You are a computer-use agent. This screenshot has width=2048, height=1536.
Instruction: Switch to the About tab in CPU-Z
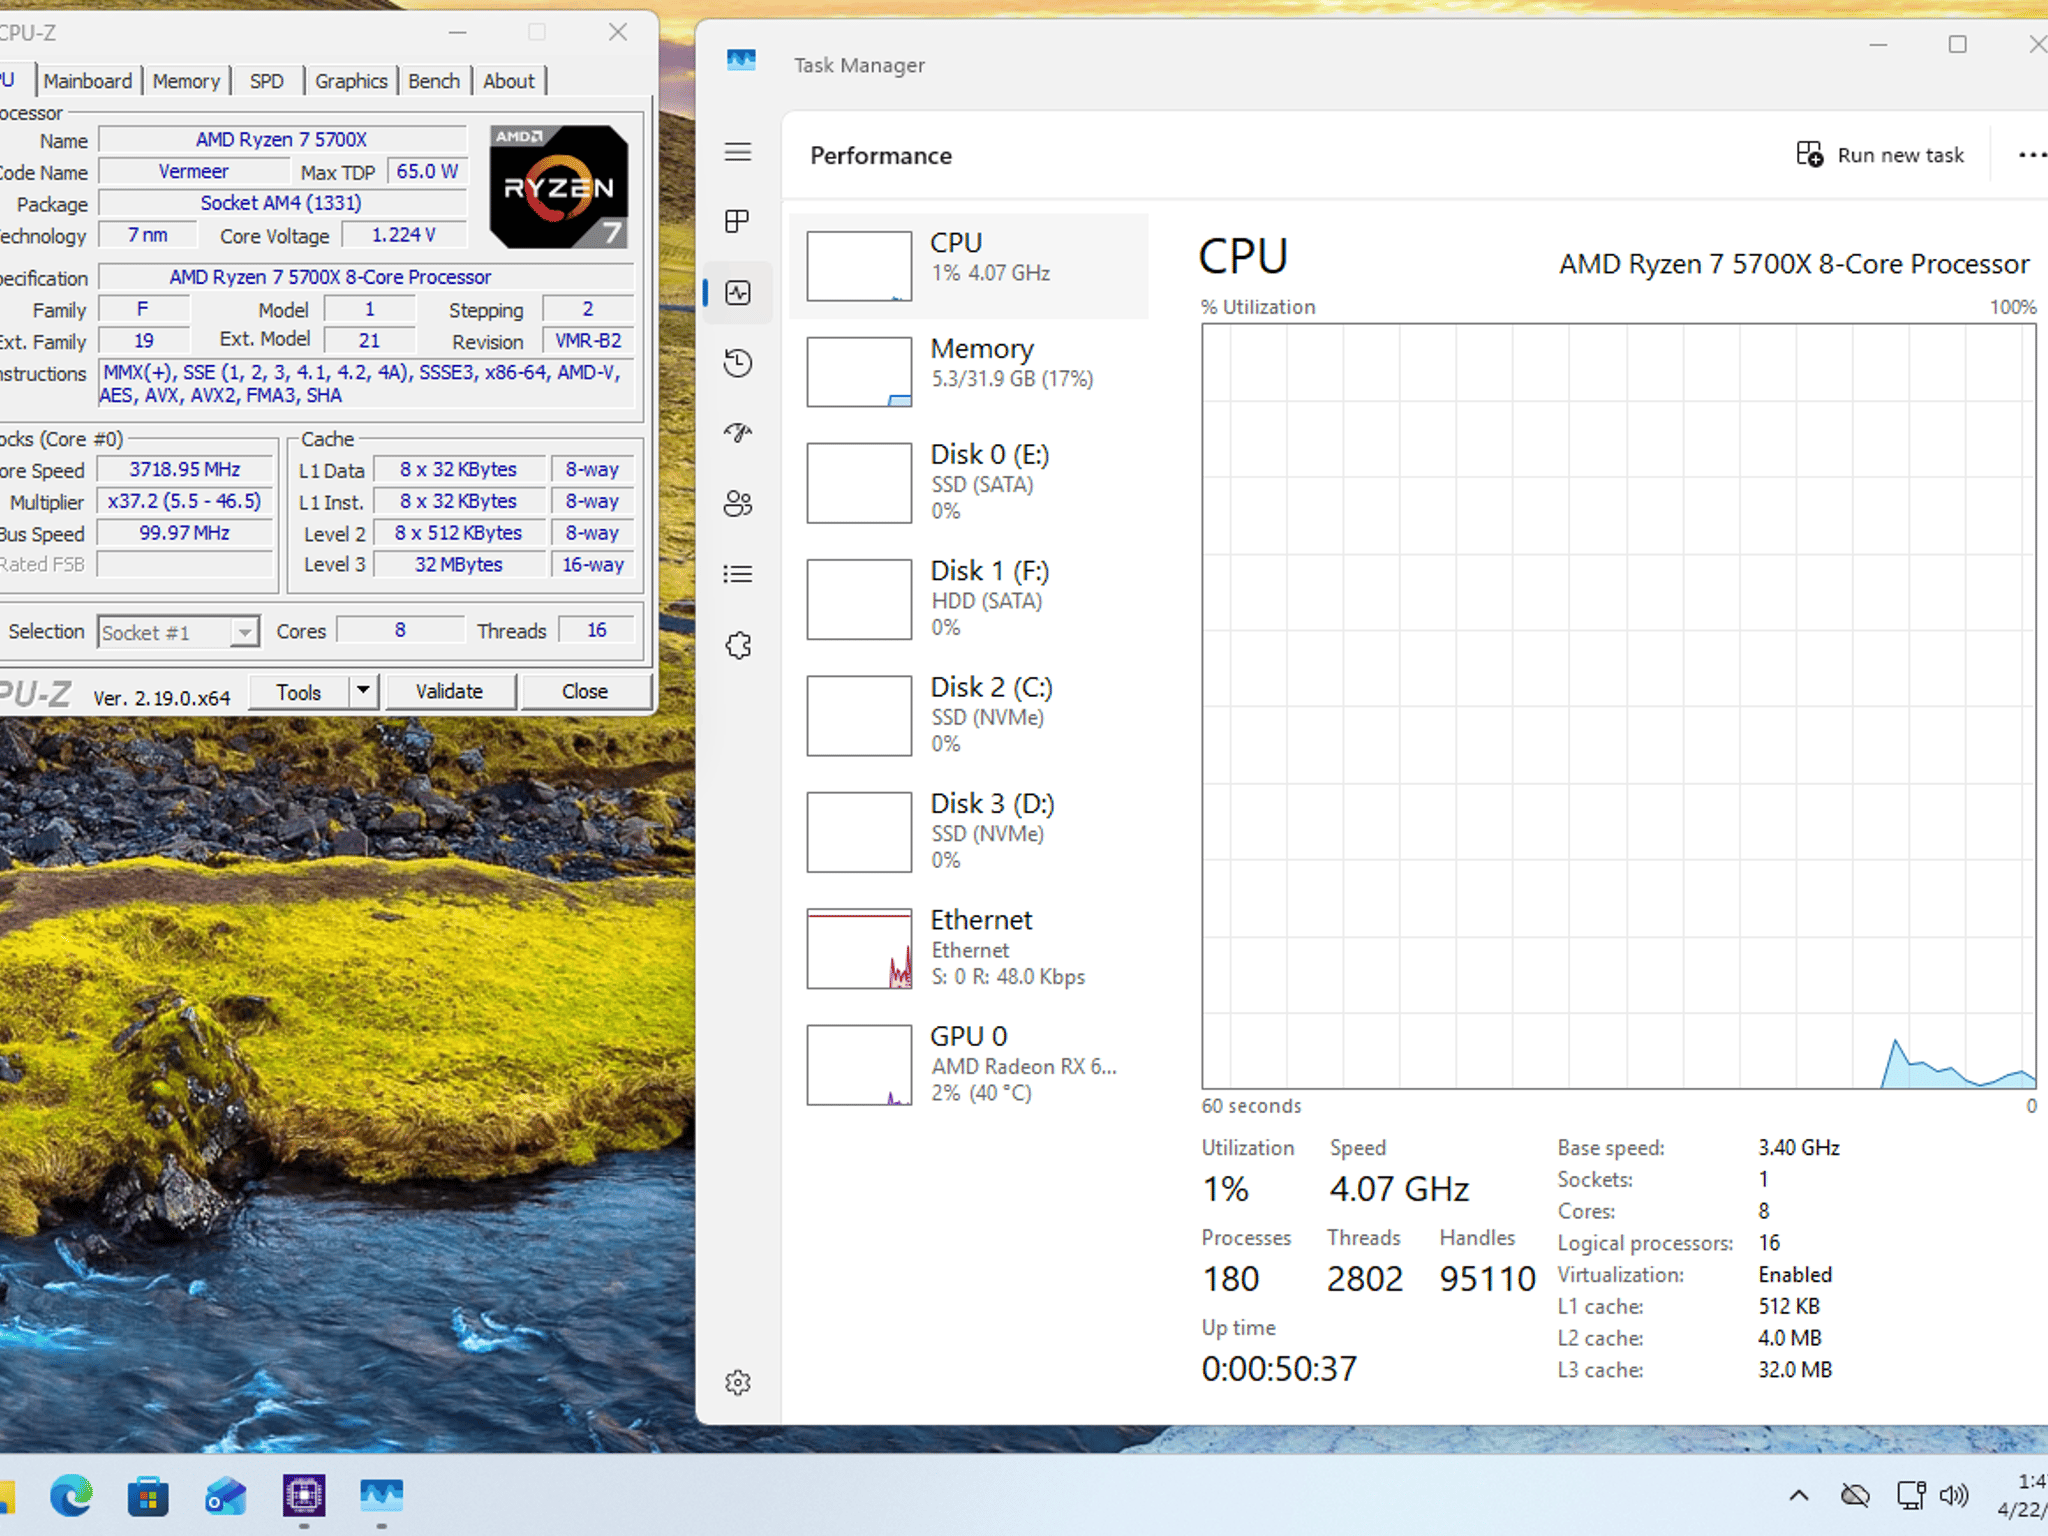pyautogui.click(x=509, y=81)
